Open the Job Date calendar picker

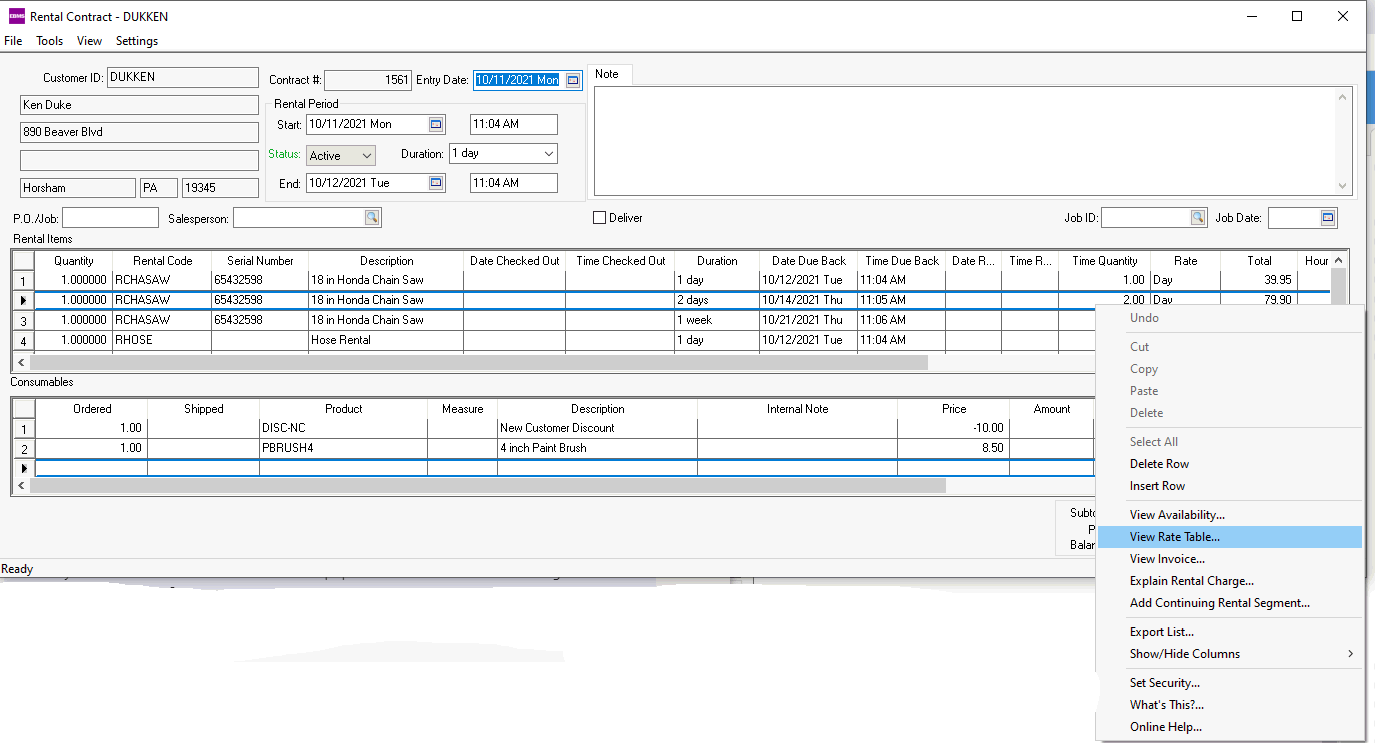pyautogui.click(x=1328, y=218)
